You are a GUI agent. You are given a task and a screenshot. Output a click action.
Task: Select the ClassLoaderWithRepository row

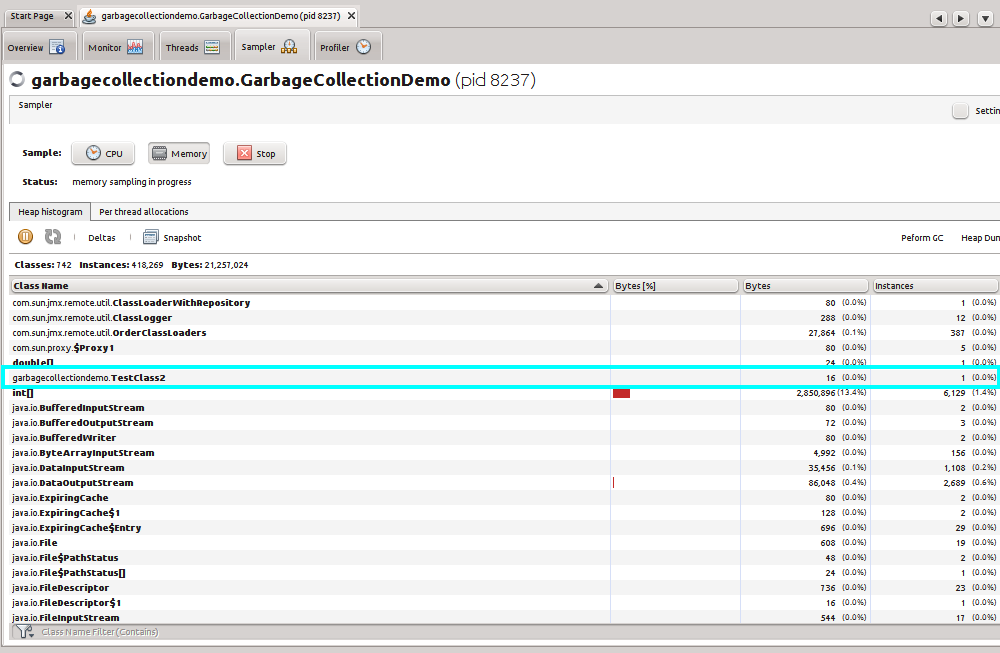coord(504,303)
